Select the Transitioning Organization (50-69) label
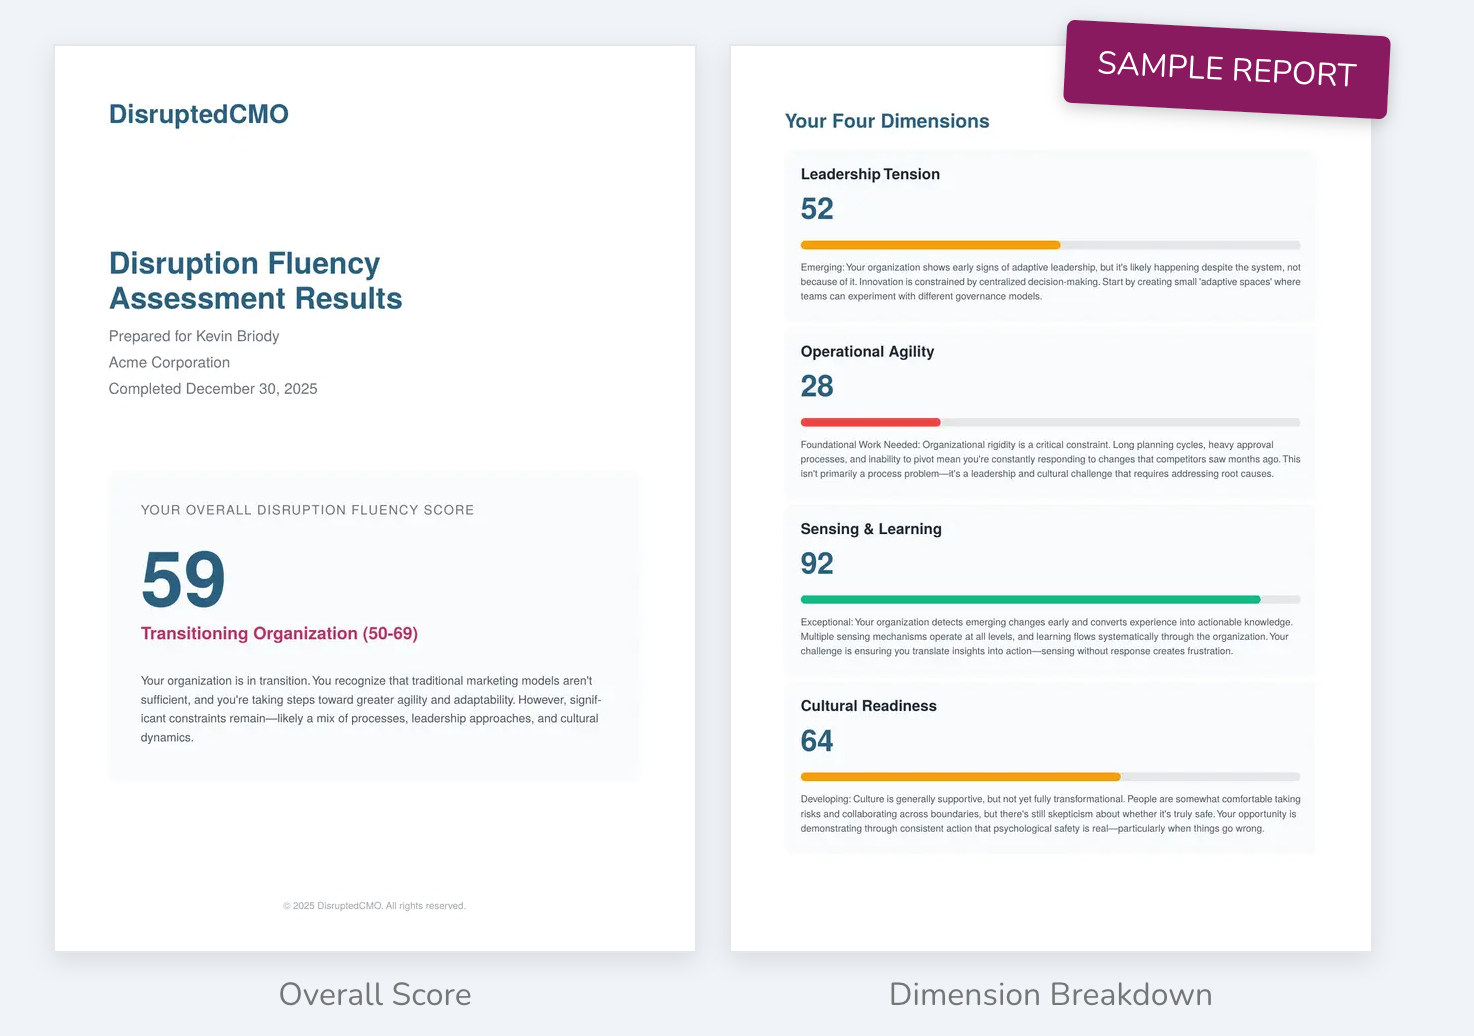1474x1036 pixels. pos(279,634)
